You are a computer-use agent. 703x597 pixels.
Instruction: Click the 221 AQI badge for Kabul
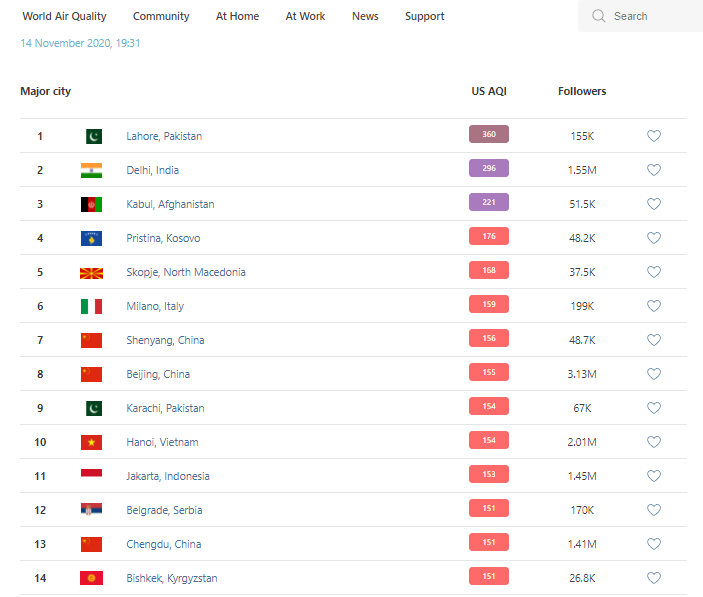click(489, 202)
